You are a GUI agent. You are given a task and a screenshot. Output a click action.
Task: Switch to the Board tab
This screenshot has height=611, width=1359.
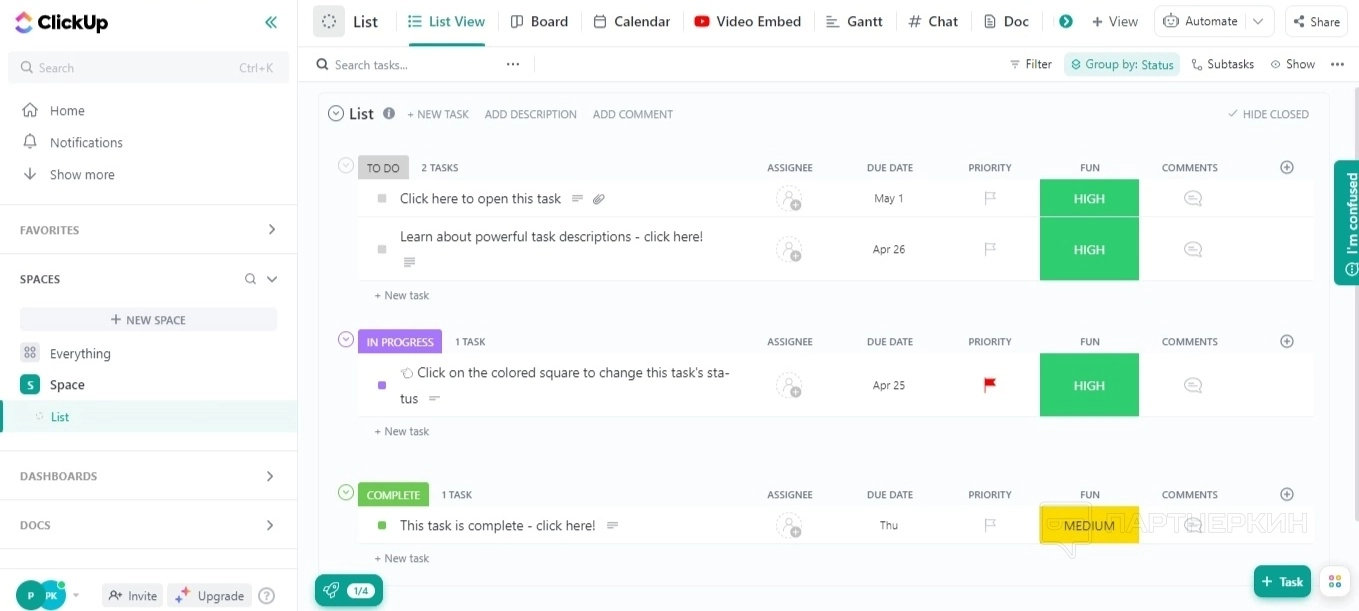point(539,21)
